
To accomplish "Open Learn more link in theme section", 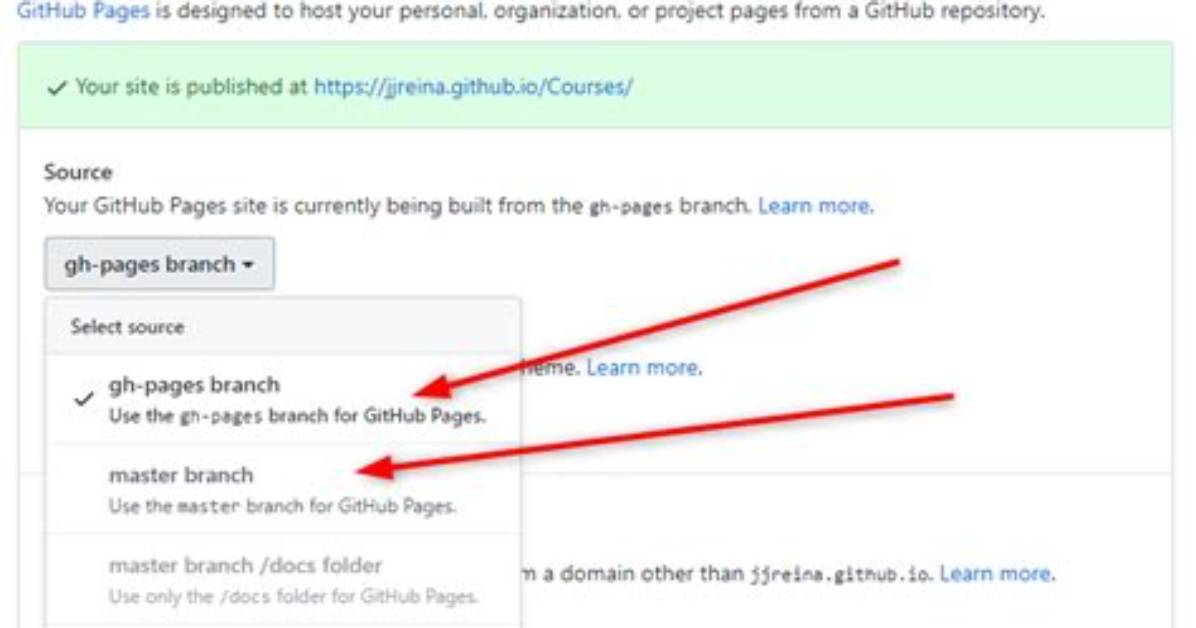I will 644,368.
